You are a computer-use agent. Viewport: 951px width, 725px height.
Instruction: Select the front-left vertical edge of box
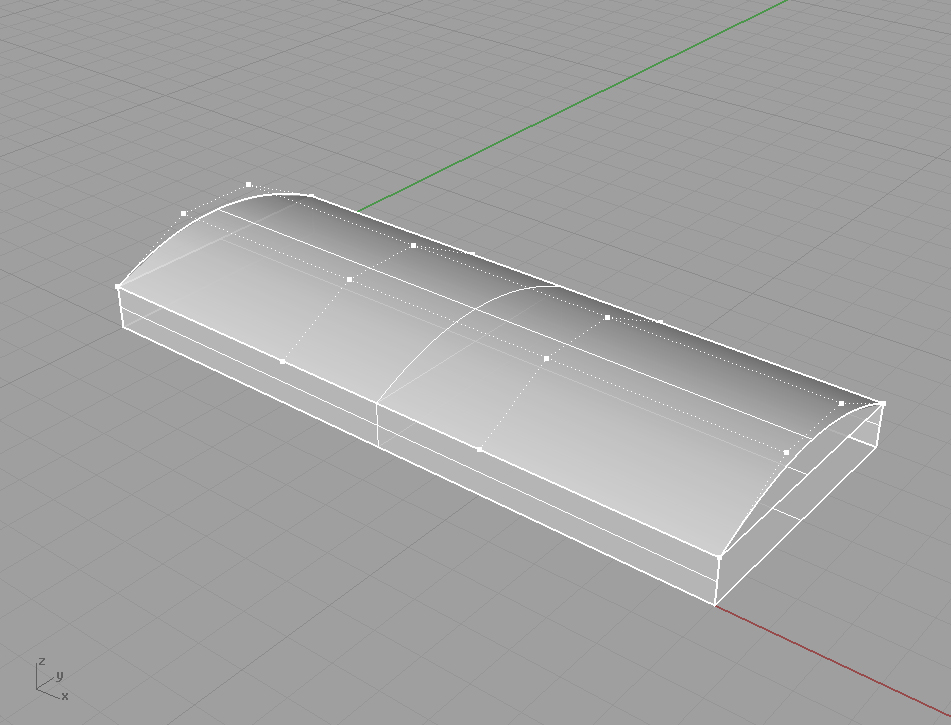point(121,307)
